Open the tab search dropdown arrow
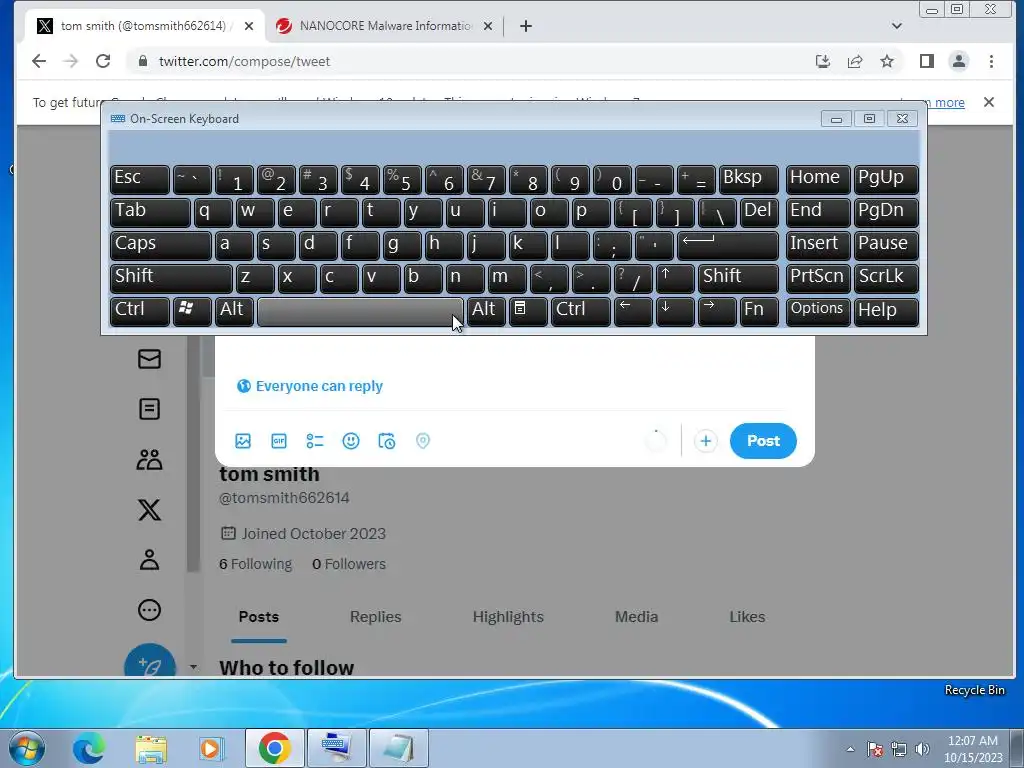1024x768 pixels. (x=897, y=26)
